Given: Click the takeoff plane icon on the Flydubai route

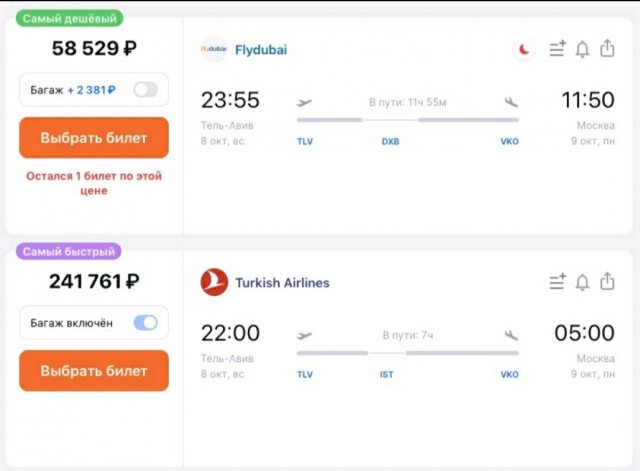Looking at the screenshot, I should pos(305,102).
